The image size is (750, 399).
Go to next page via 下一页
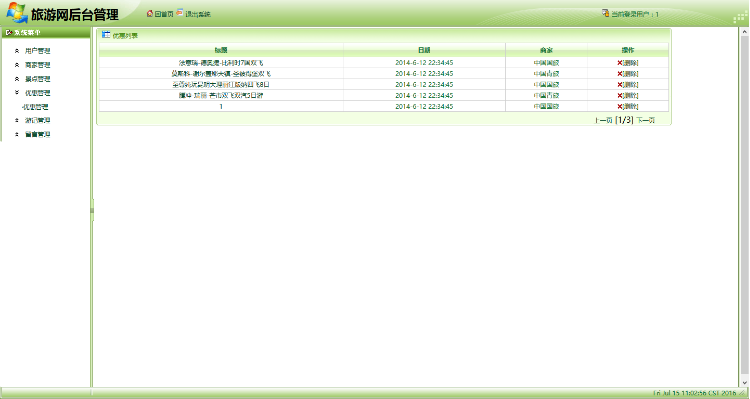click(x=645, y=120)
